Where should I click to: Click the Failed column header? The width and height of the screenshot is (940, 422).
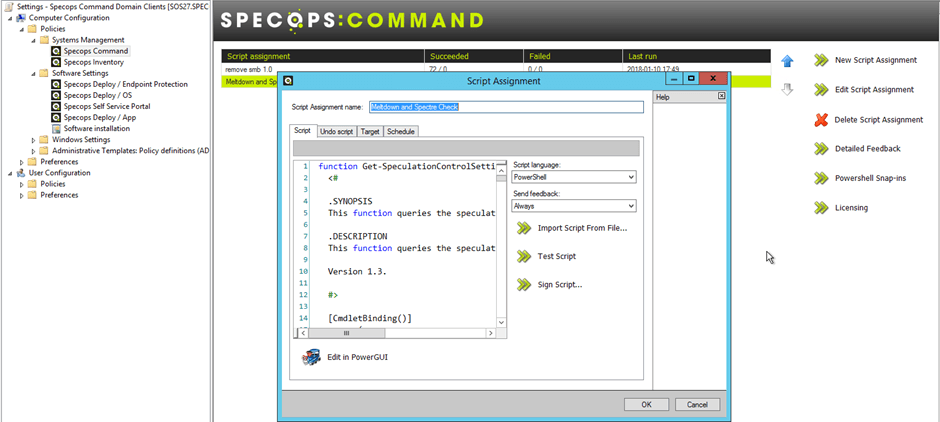click(573, 56)
